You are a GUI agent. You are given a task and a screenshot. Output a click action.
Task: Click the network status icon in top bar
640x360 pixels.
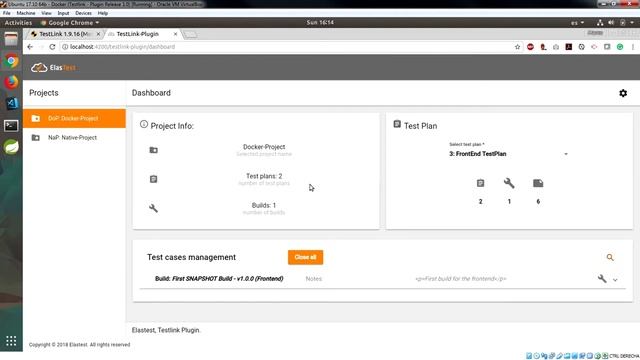click(600, 23)
